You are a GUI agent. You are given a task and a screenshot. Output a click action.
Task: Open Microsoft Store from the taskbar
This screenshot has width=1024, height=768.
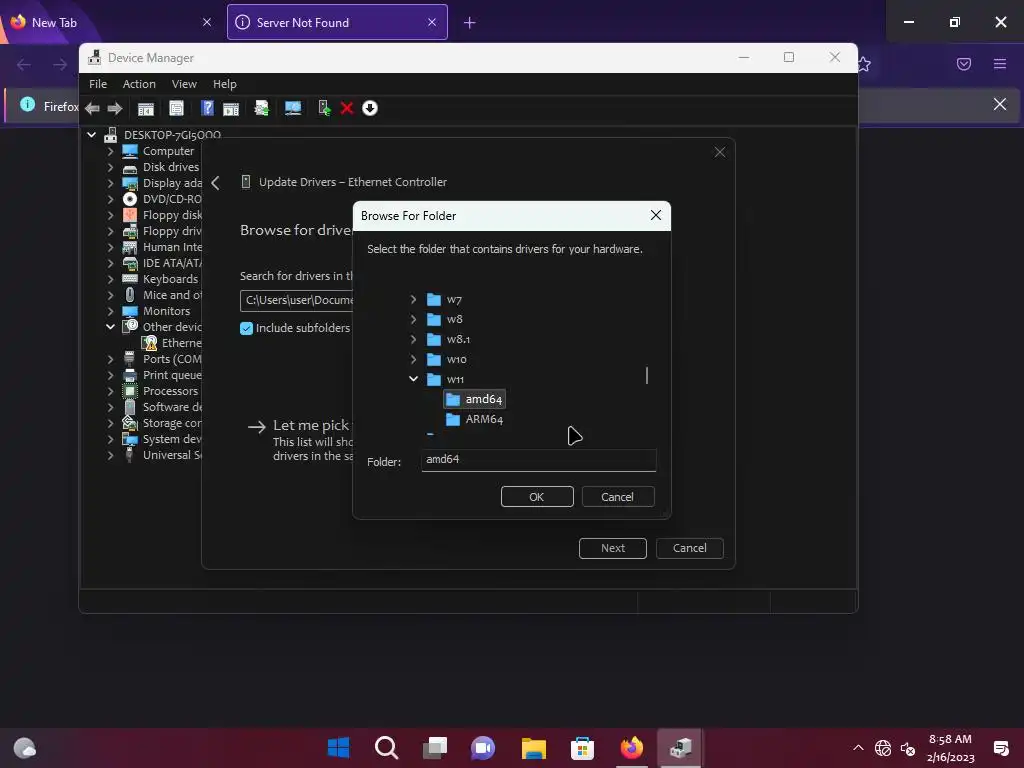click(x=582, y=748)
